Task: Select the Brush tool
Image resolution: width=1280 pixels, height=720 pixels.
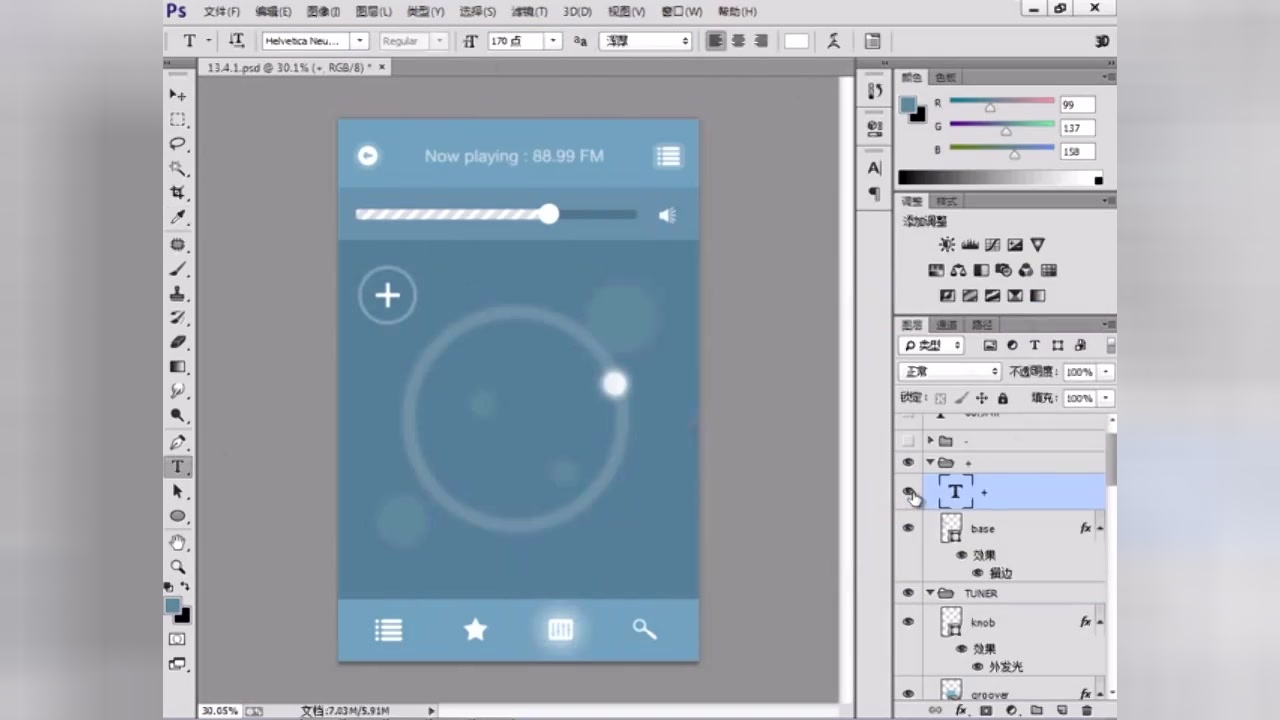Action: [x=178, y=270]
